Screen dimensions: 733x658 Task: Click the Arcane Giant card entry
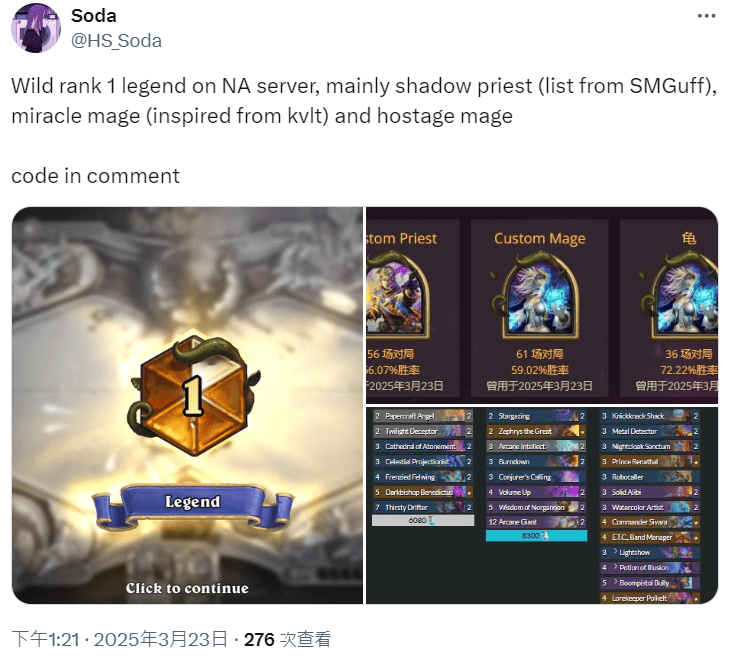tap(536, 522)
